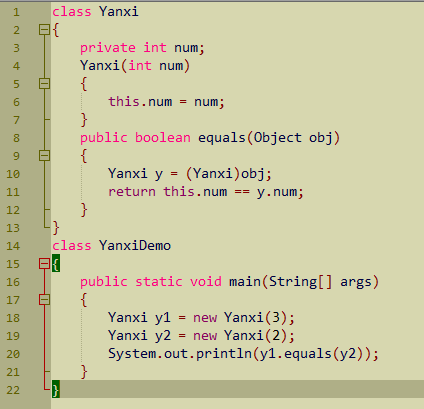Click 'Yanxi(3)' constructor call on line 18
Image resolution: width=424 pixels, height=409 pixels.
coord(256,318)
